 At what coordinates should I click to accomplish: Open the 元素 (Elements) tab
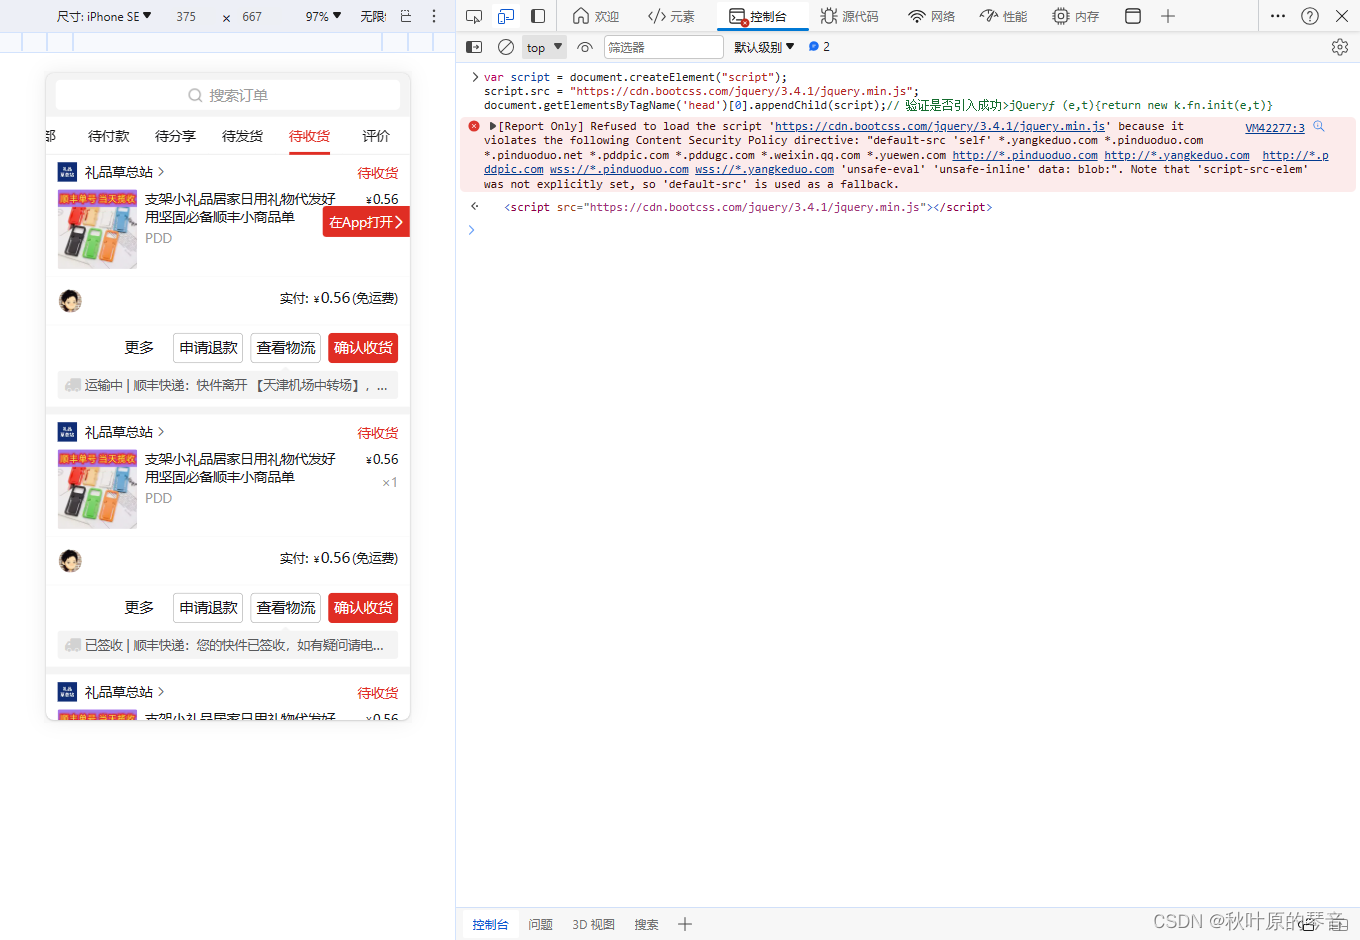(x=671, y=16)
